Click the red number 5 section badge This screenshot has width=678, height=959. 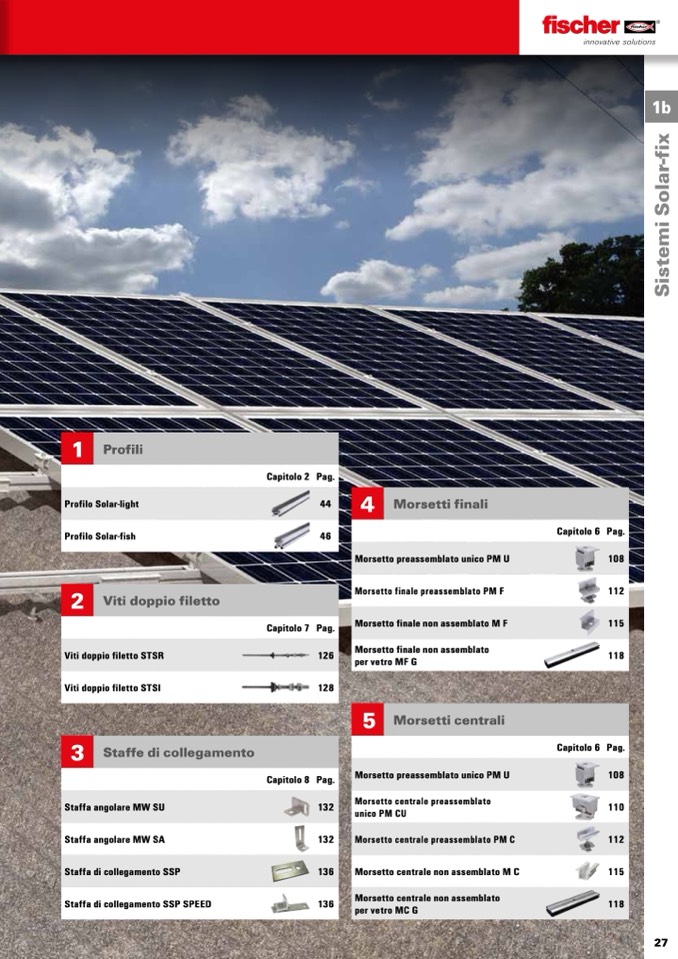pos(368,720)
